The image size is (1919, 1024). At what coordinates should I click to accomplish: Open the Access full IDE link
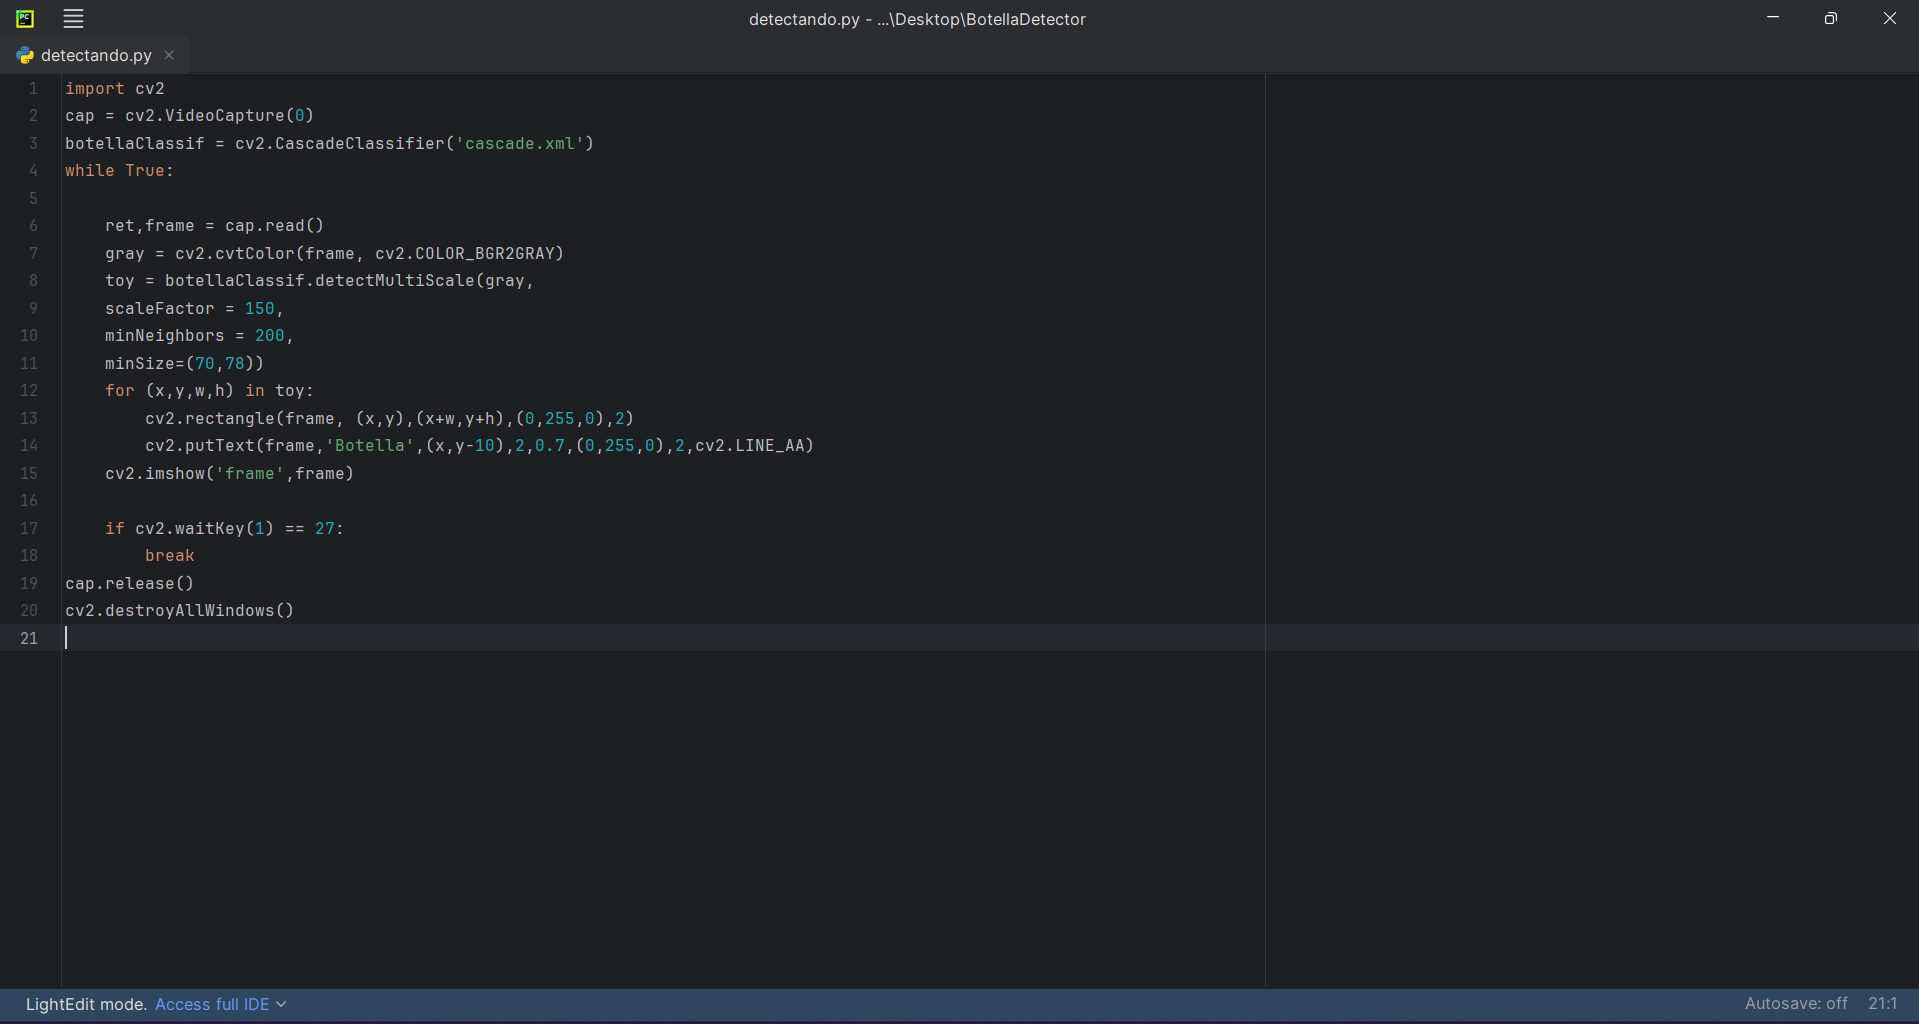[212, 1004]
